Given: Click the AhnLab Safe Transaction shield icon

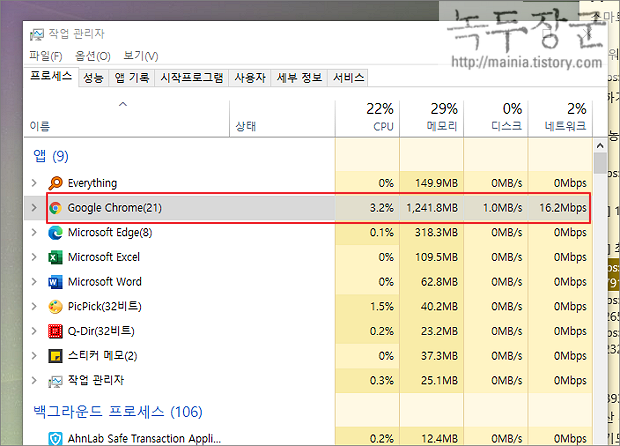Looking at the screenshot, I should pyautogui.click(x=55, y=438).
